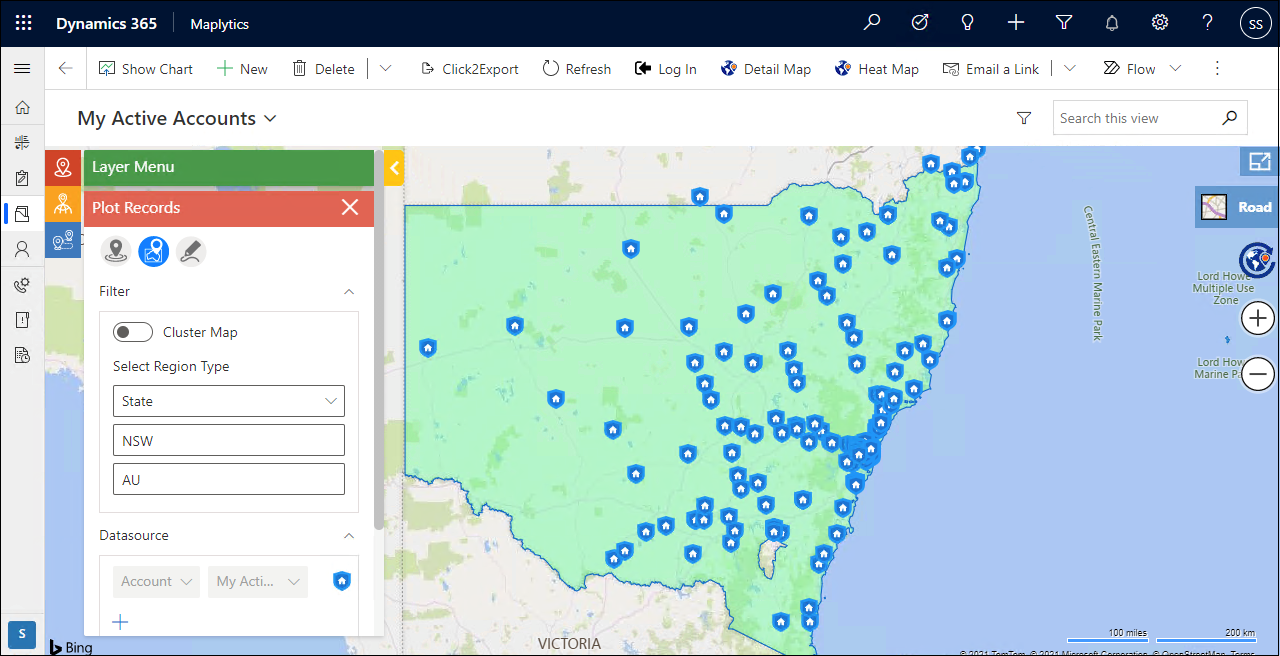Screen dimensions: 1280x656
Task: Open view filter funnel beside search box
Action: [x=1023, y=118]
